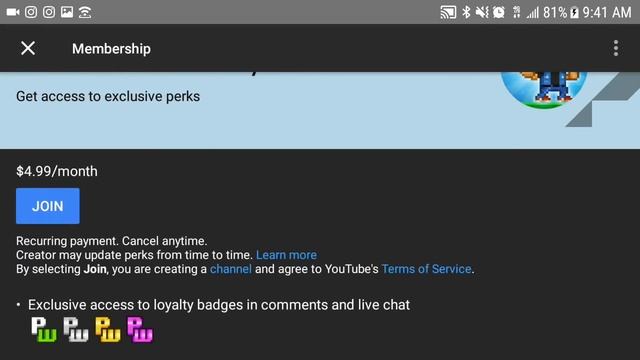Image resolution: width=640 pixels, height=360 pixels.
Task: Close the Membership screen with the X
Action: [28, 48]
